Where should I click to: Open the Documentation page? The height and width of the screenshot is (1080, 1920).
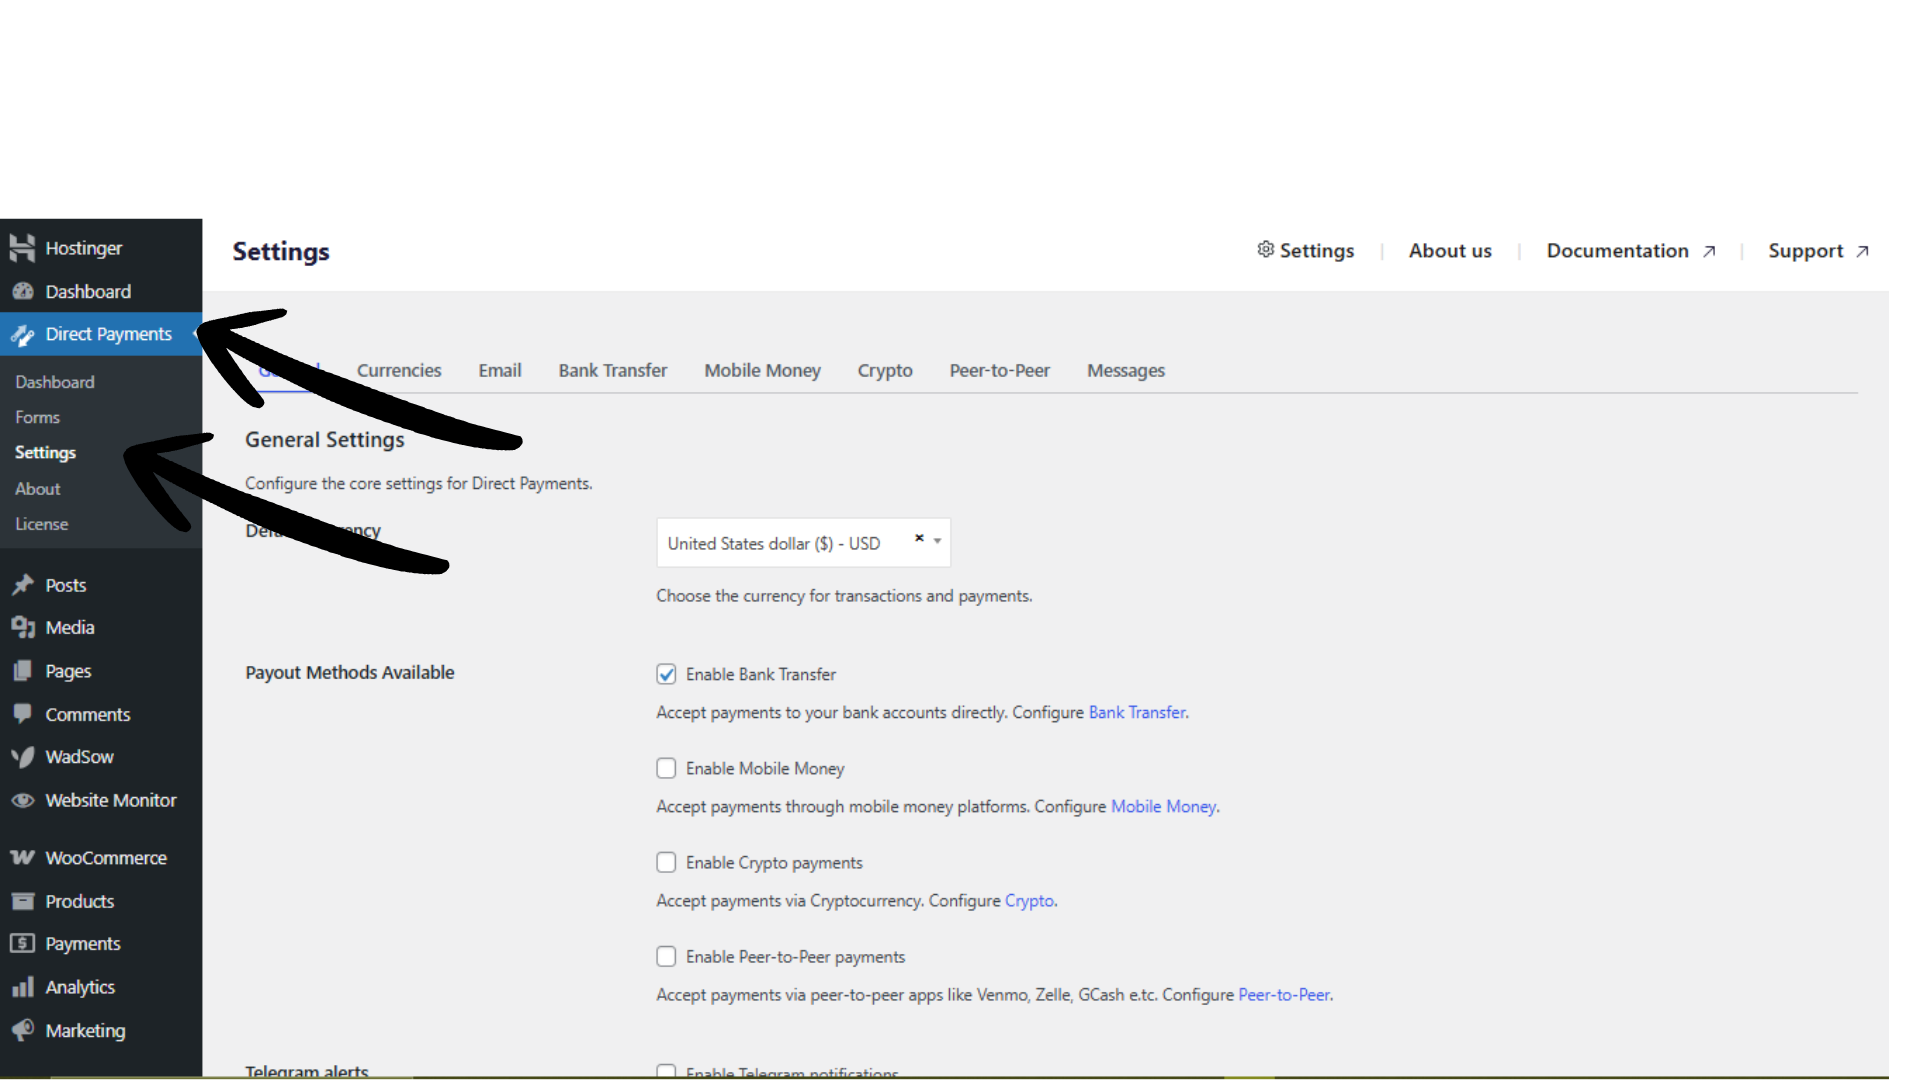1617,250
